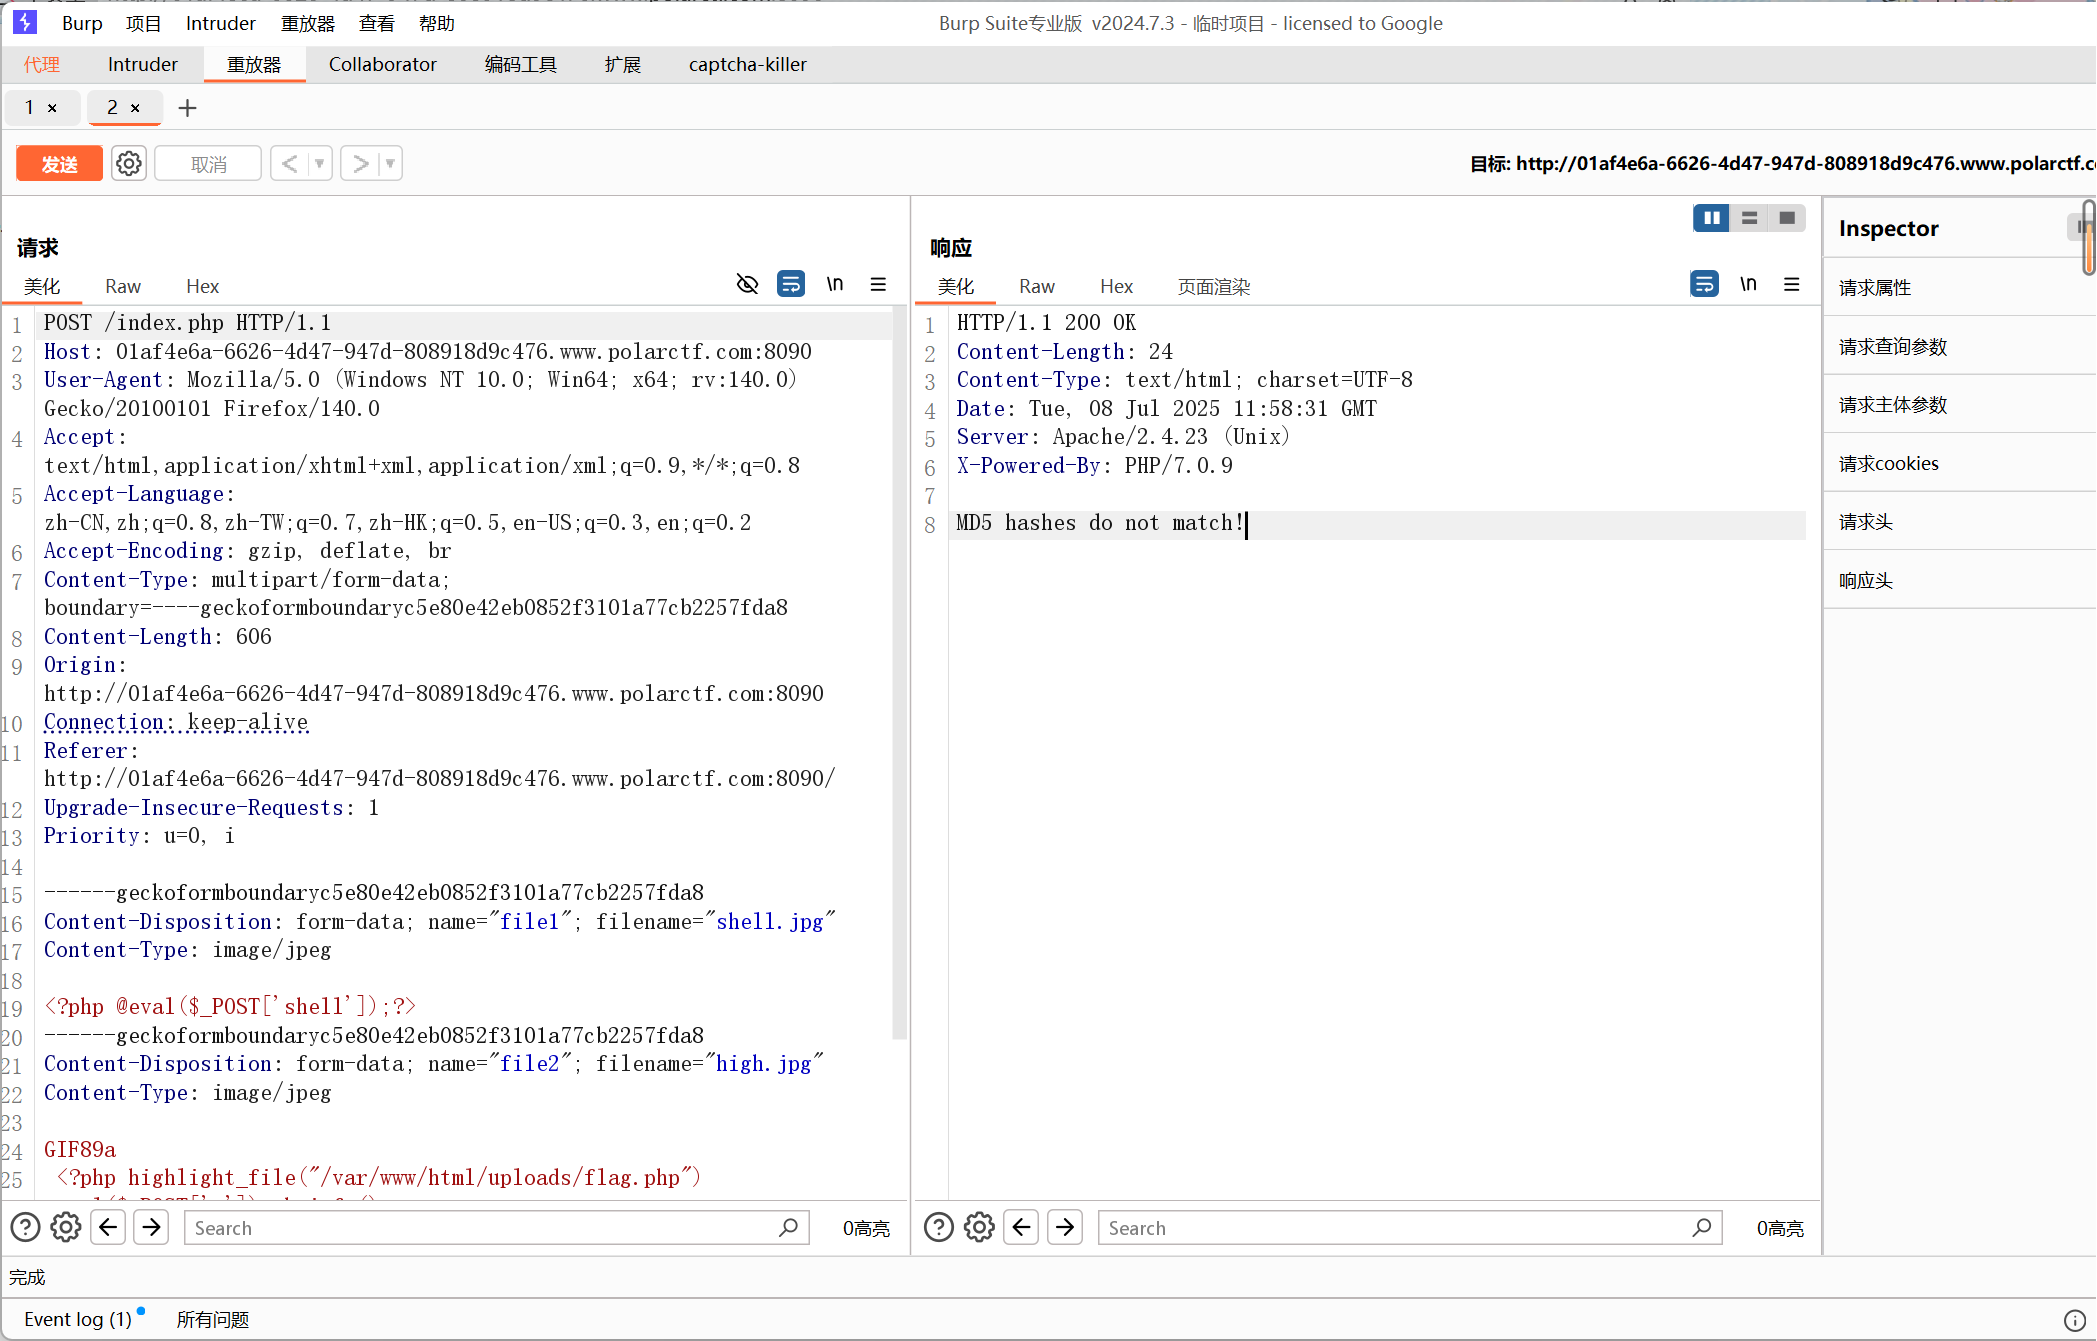Click the Repeater settings gear icon
This screenshot has width=2097, height=1341.
click(x=129, y=163)
